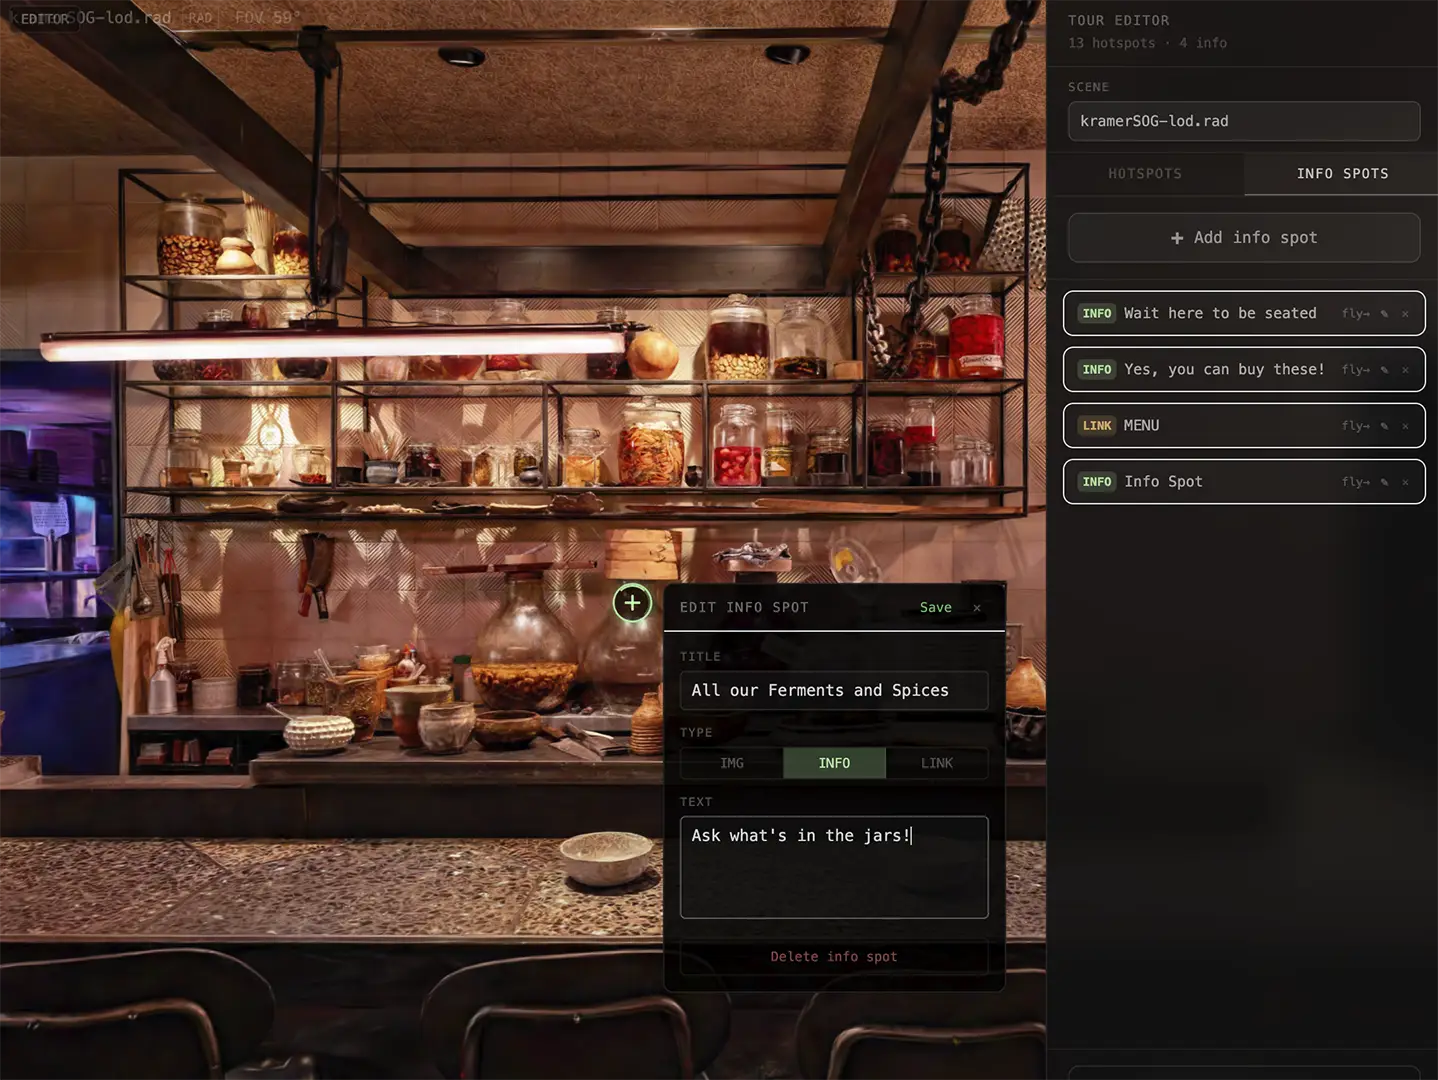The width and height of the screenshot is (1438, 1080).
Task: Click the scene name field kramerSOG-lod.rad
Action: click(1244, 121)
